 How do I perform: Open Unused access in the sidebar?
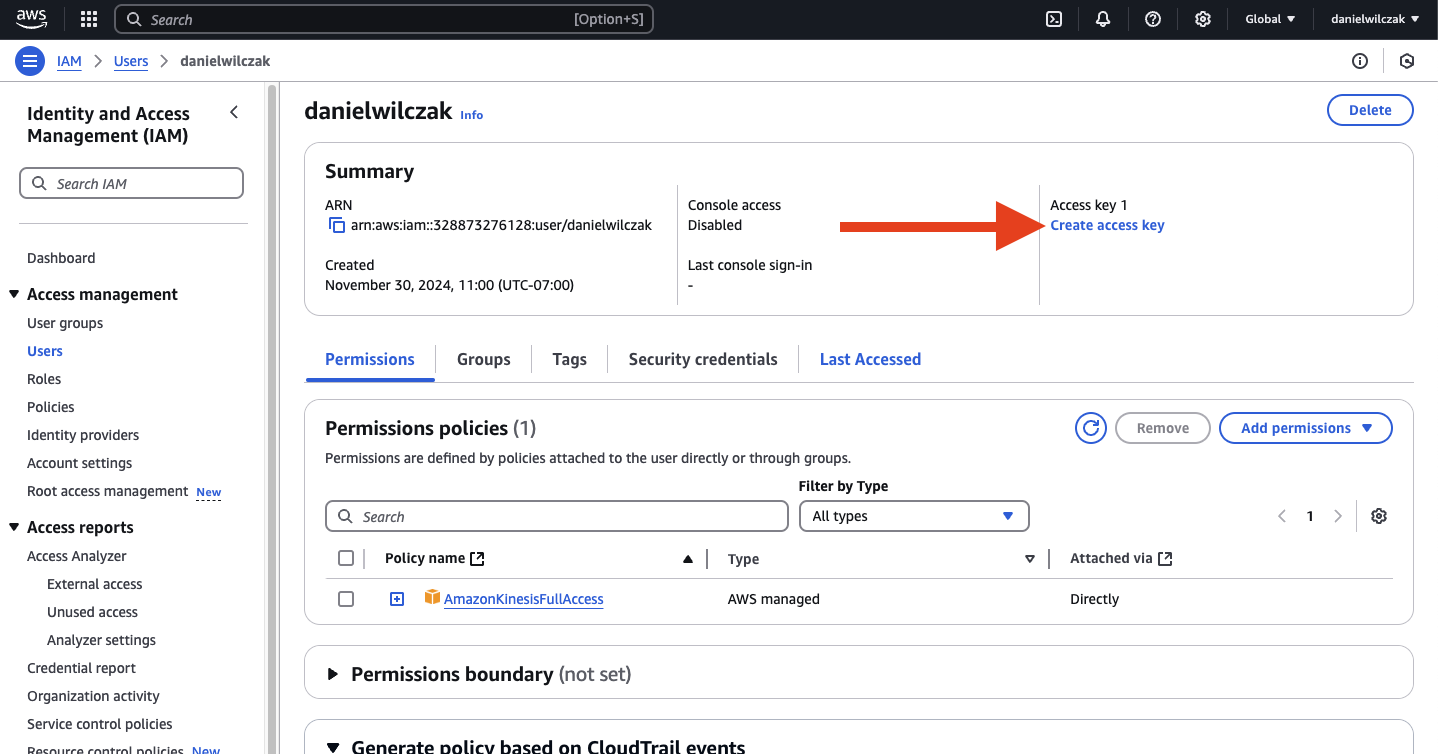coord(92,612)
